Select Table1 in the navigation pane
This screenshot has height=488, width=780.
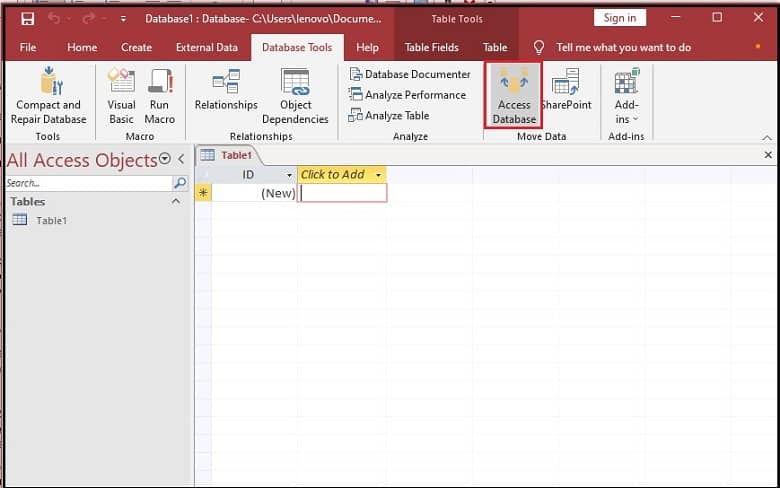pyautogui.click(x=52, y=220)
